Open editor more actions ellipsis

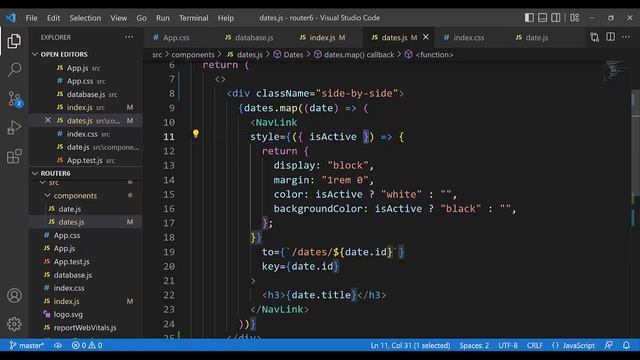(626, 37)
